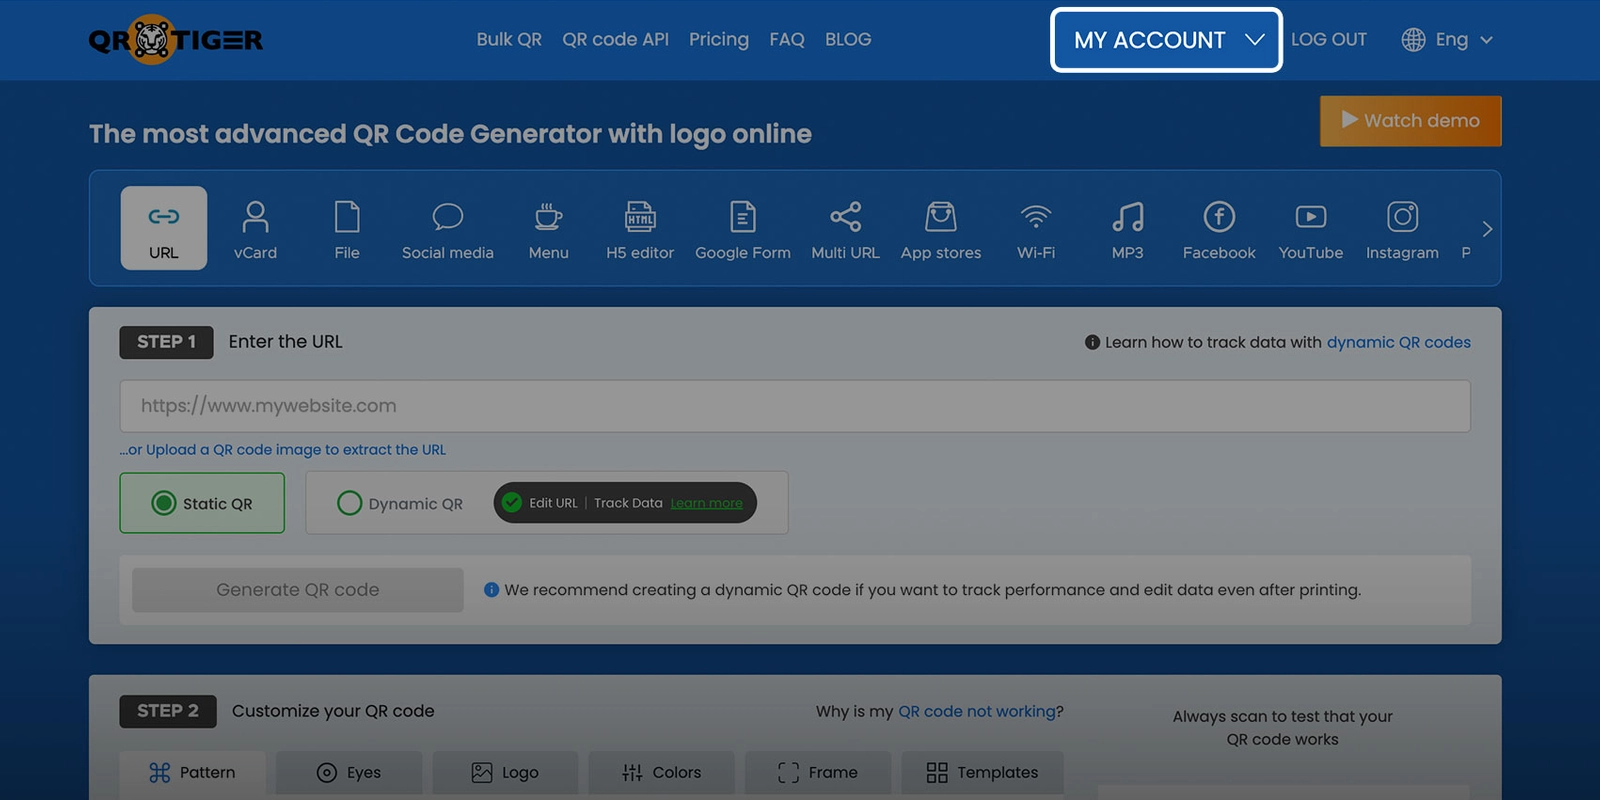Click the QR Tiger logo
This screenshot has height=800, width=1600.
coord(176,40)
